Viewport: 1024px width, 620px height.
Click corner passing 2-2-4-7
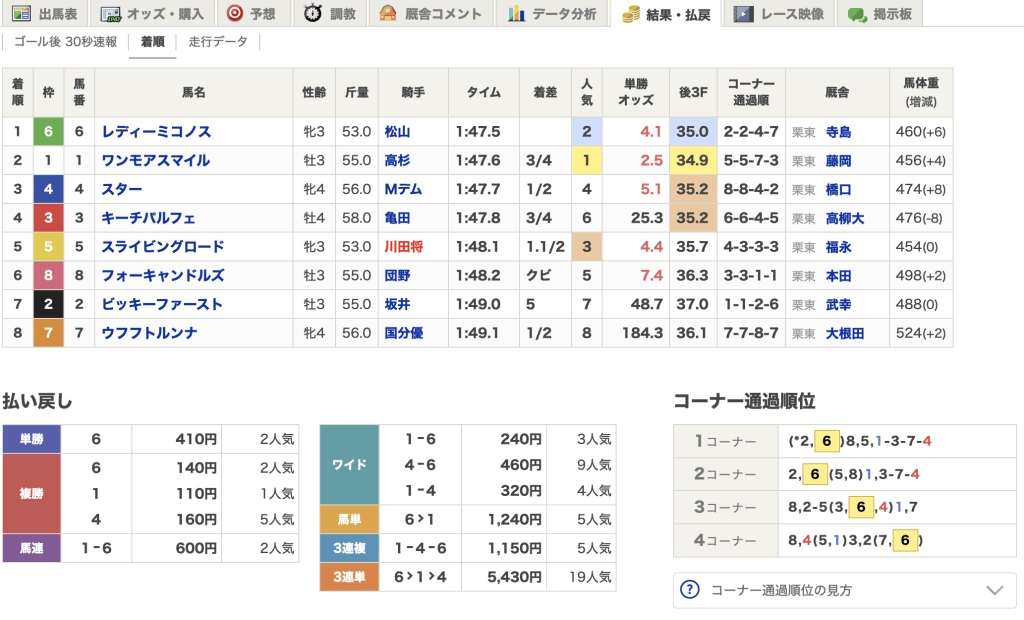751,131
